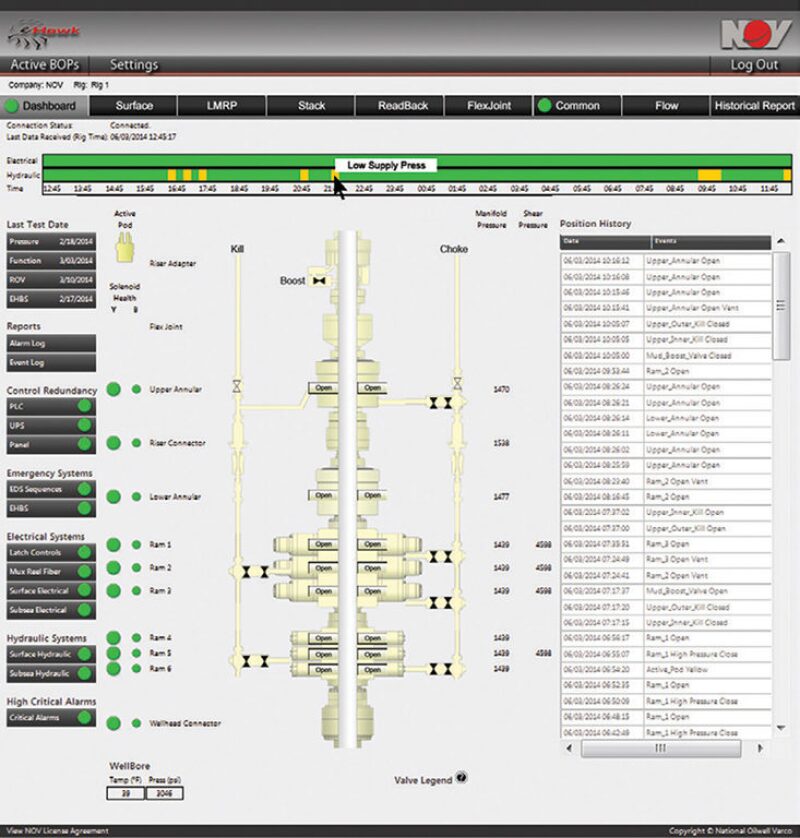Select the Critical Alarms status button
The height and width of the screenshot is (838, 800).
51,717
